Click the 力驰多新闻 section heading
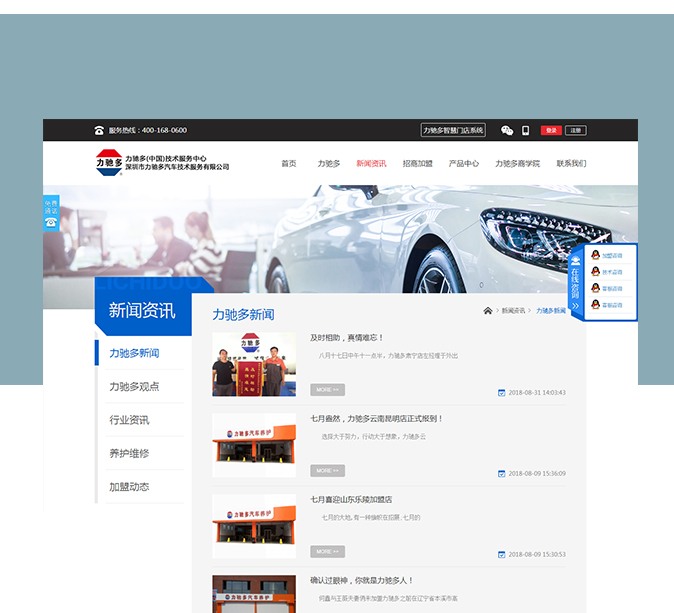 [x=243, y=315]
